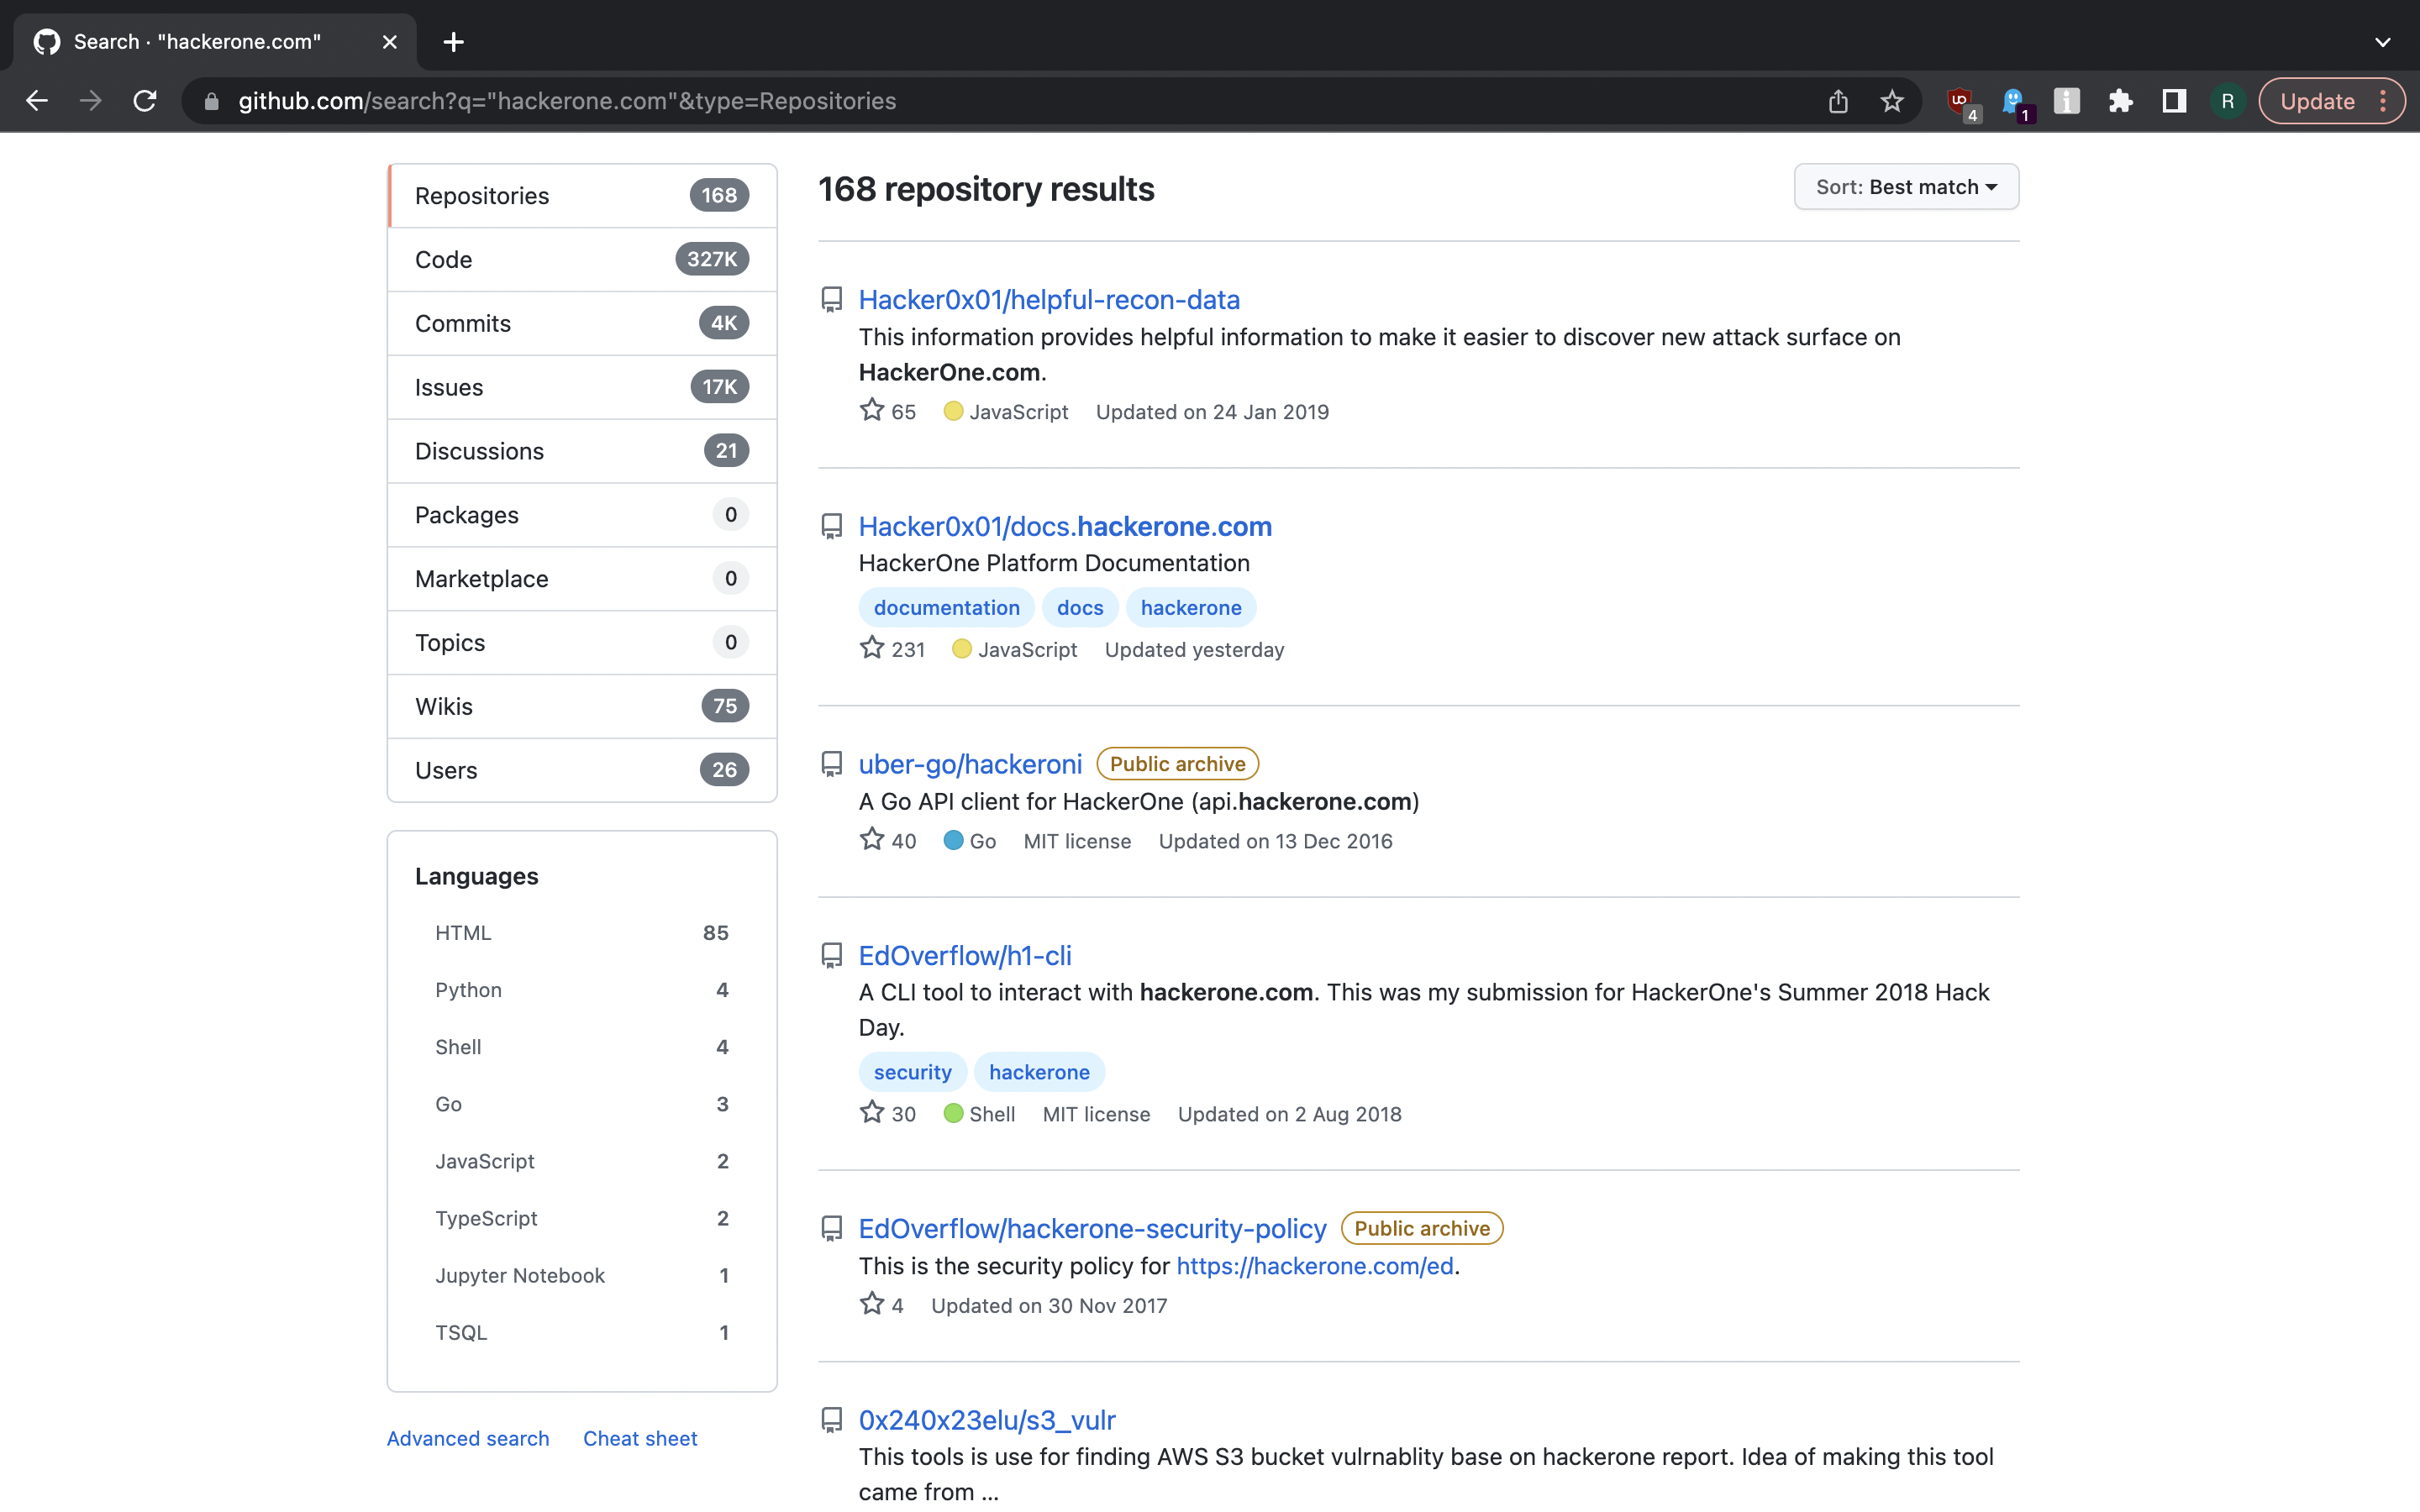Image resolution: width=2420 pixels, height=1512 pixels.
Task: Click the security topic tag
Action: coord(912,1073)
